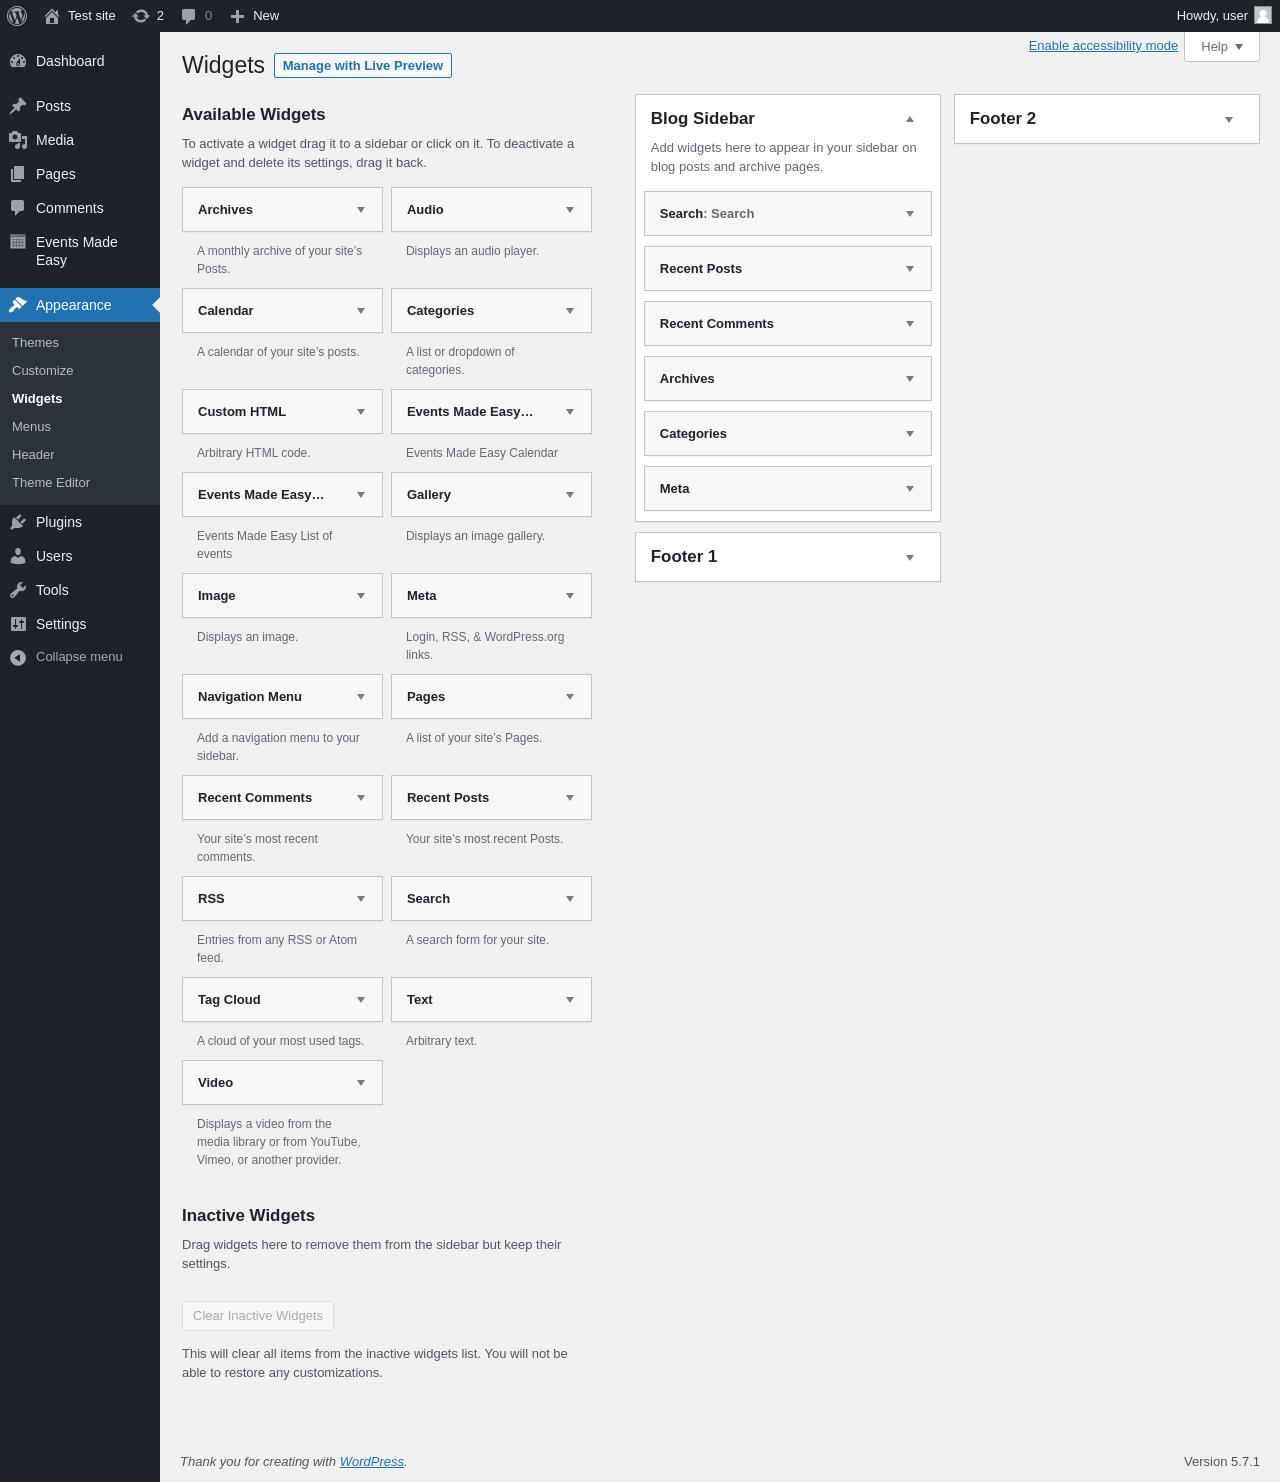Expand the available Gallery widget arrow
The width and height of the screenshot is (1280, 1482).
[x=570, y=495]
